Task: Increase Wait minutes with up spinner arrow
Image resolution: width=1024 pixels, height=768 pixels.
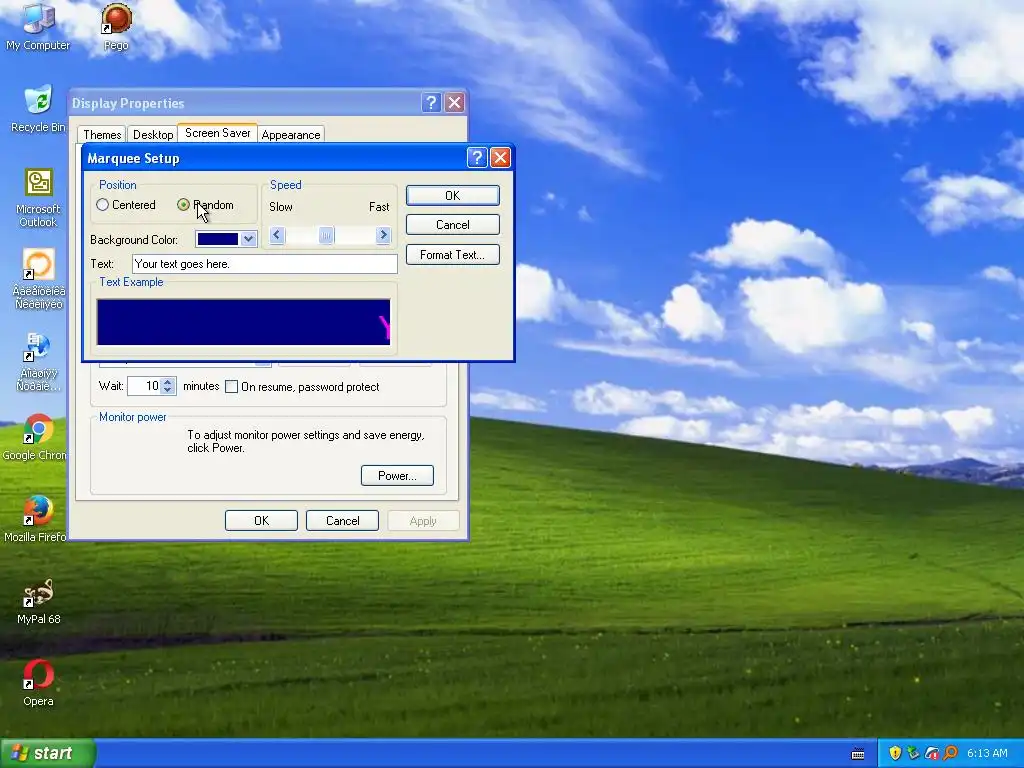Action: [x=168, y=382]
